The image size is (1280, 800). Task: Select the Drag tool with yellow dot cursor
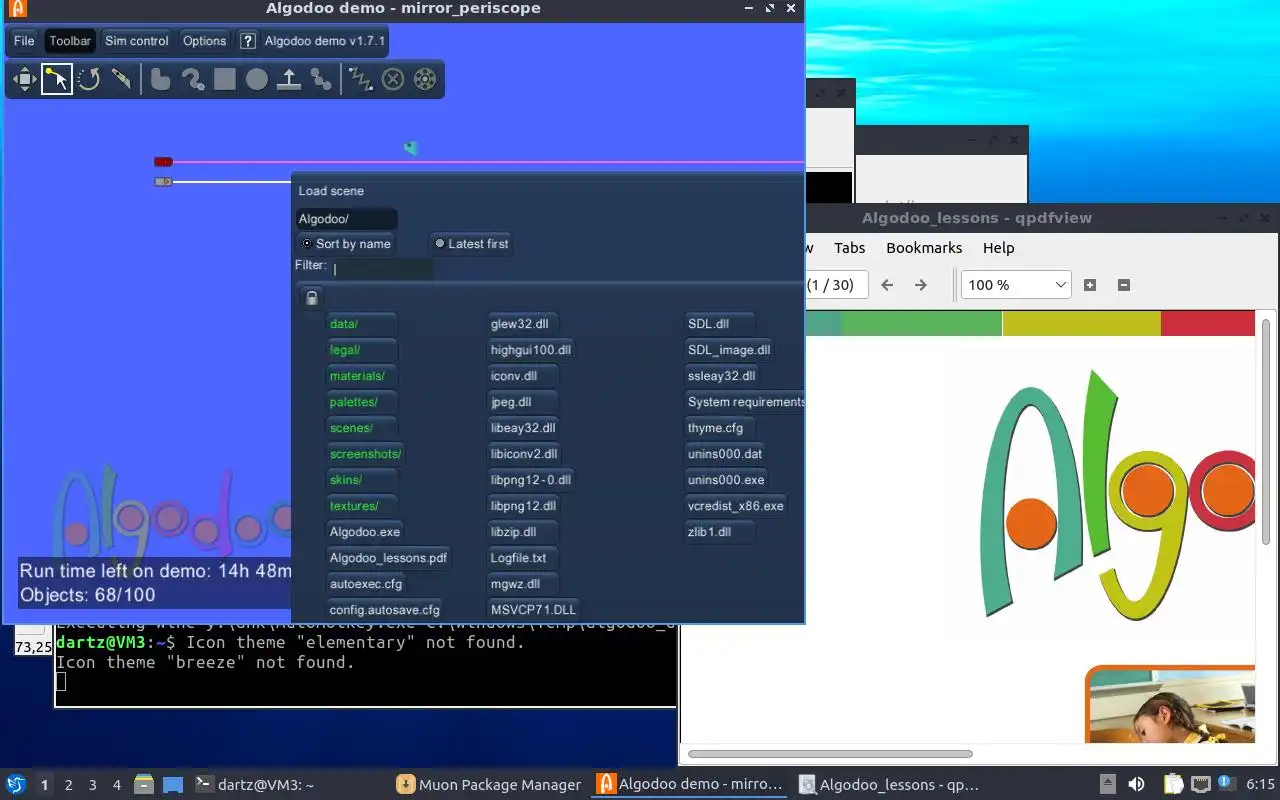point(56,79)
